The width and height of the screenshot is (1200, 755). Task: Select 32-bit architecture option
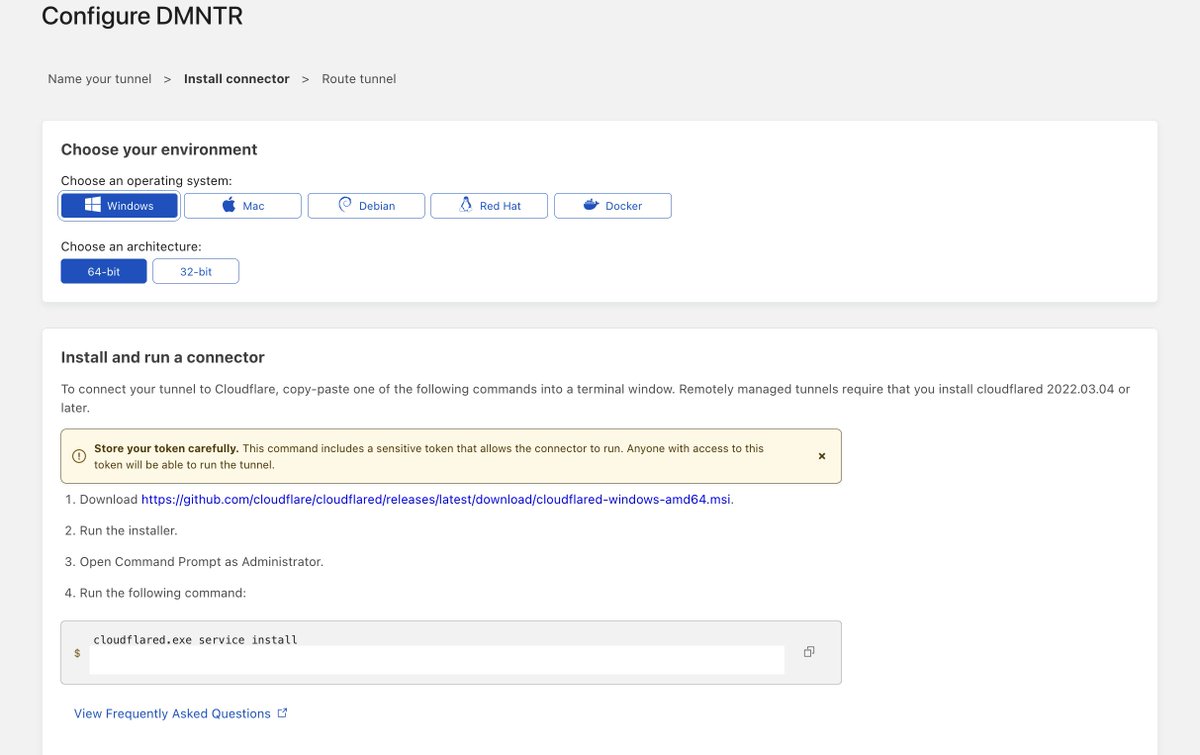(196, 271)
